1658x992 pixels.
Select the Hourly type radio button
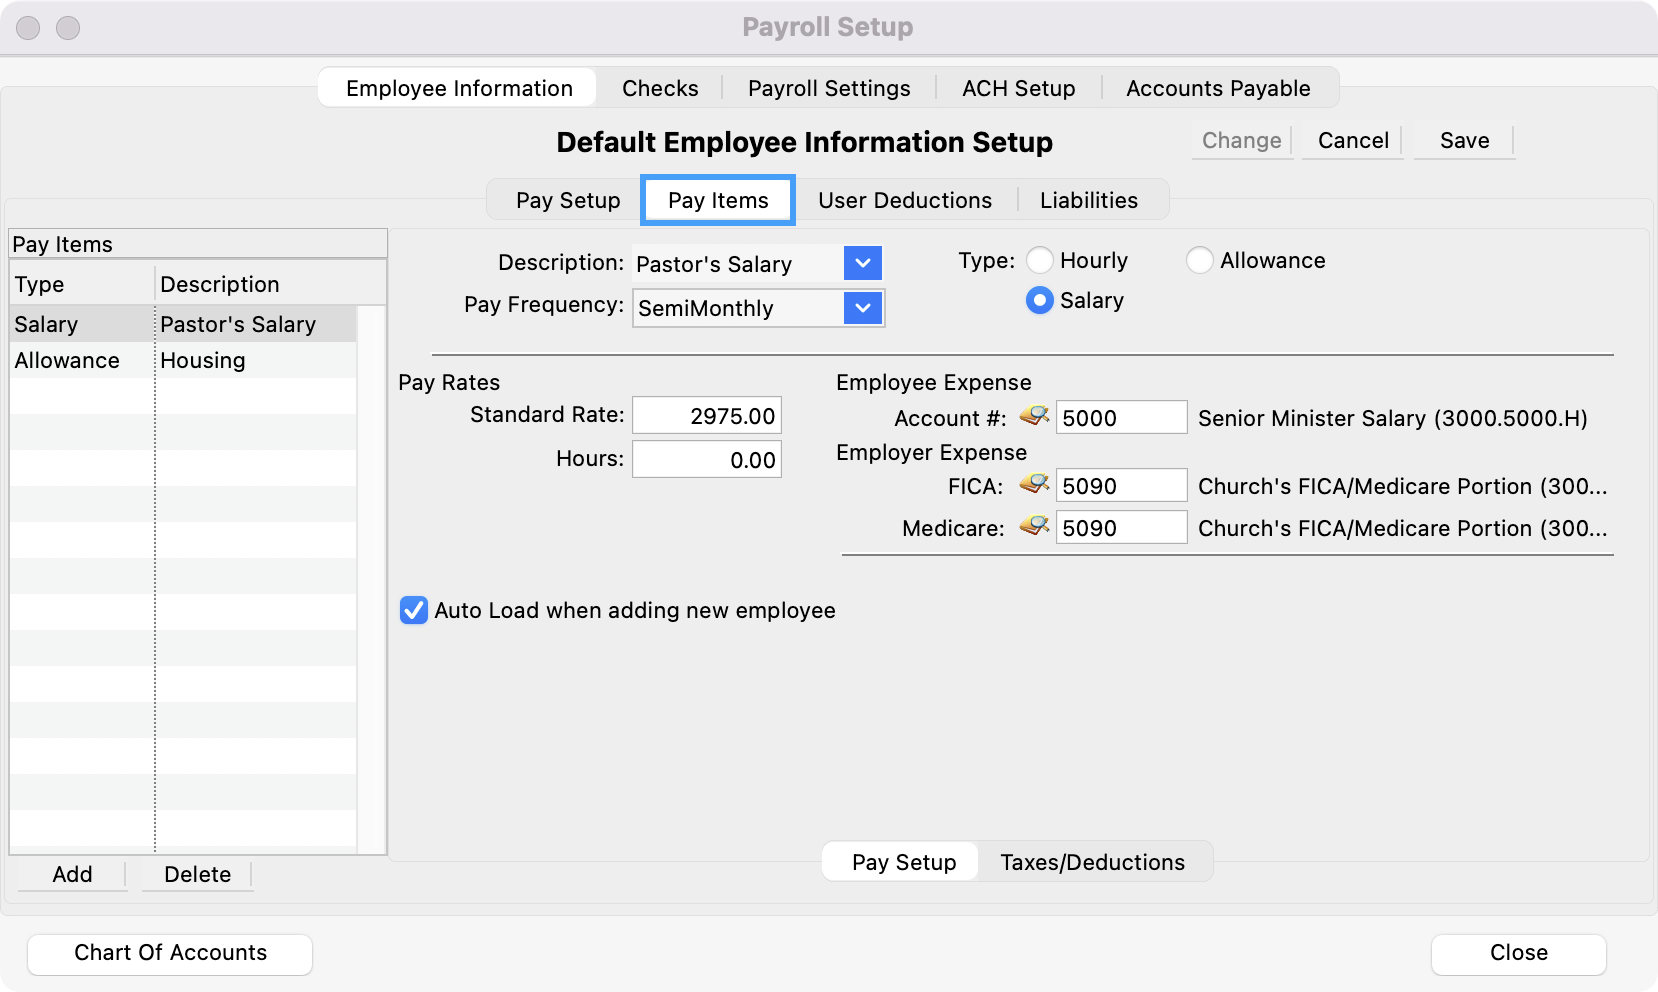click(x=1040, y=261)
